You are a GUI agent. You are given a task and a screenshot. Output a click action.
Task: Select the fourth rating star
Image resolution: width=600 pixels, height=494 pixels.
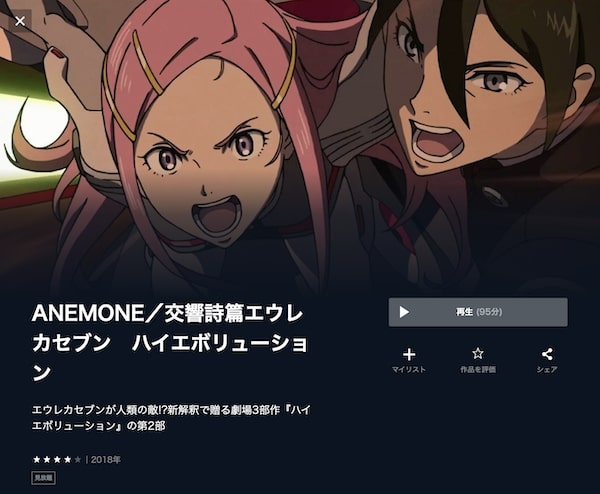coord(68,459)
